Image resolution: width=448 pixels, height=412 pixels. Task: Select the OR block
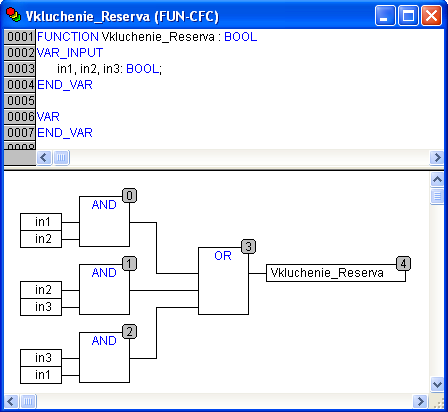(x=223, y=281)
